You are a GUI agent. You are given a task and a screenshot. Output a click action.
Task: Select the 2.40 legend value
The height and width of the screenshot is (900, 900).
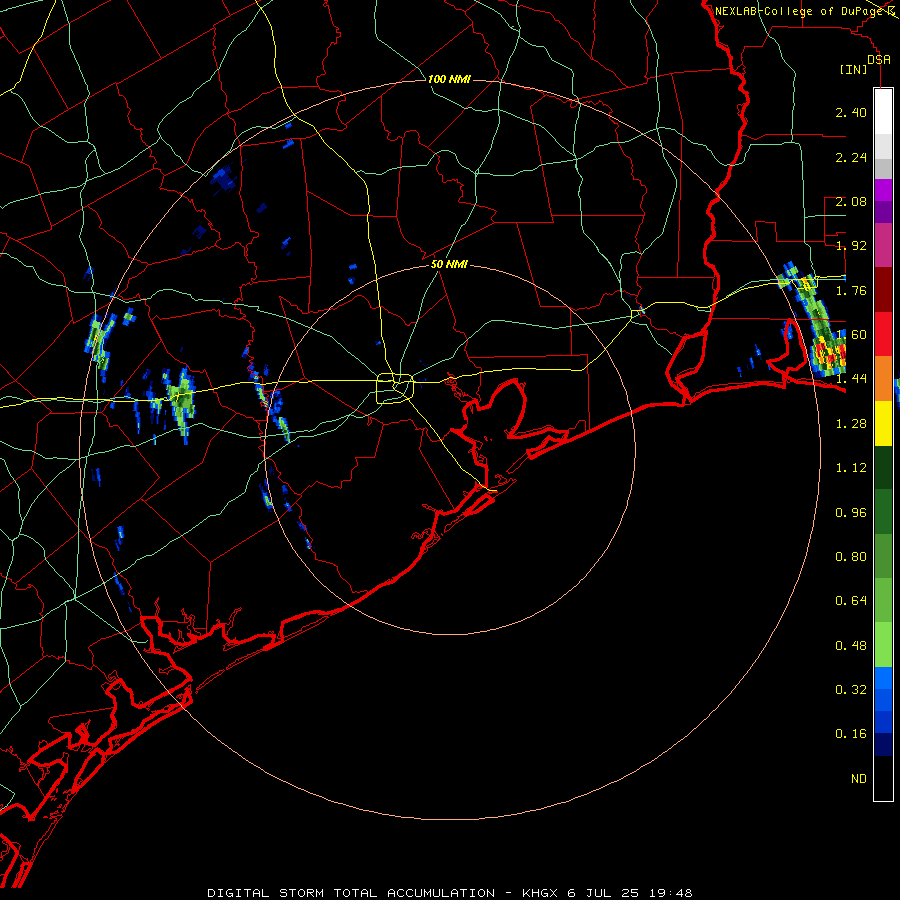click(x=851, y=112)
